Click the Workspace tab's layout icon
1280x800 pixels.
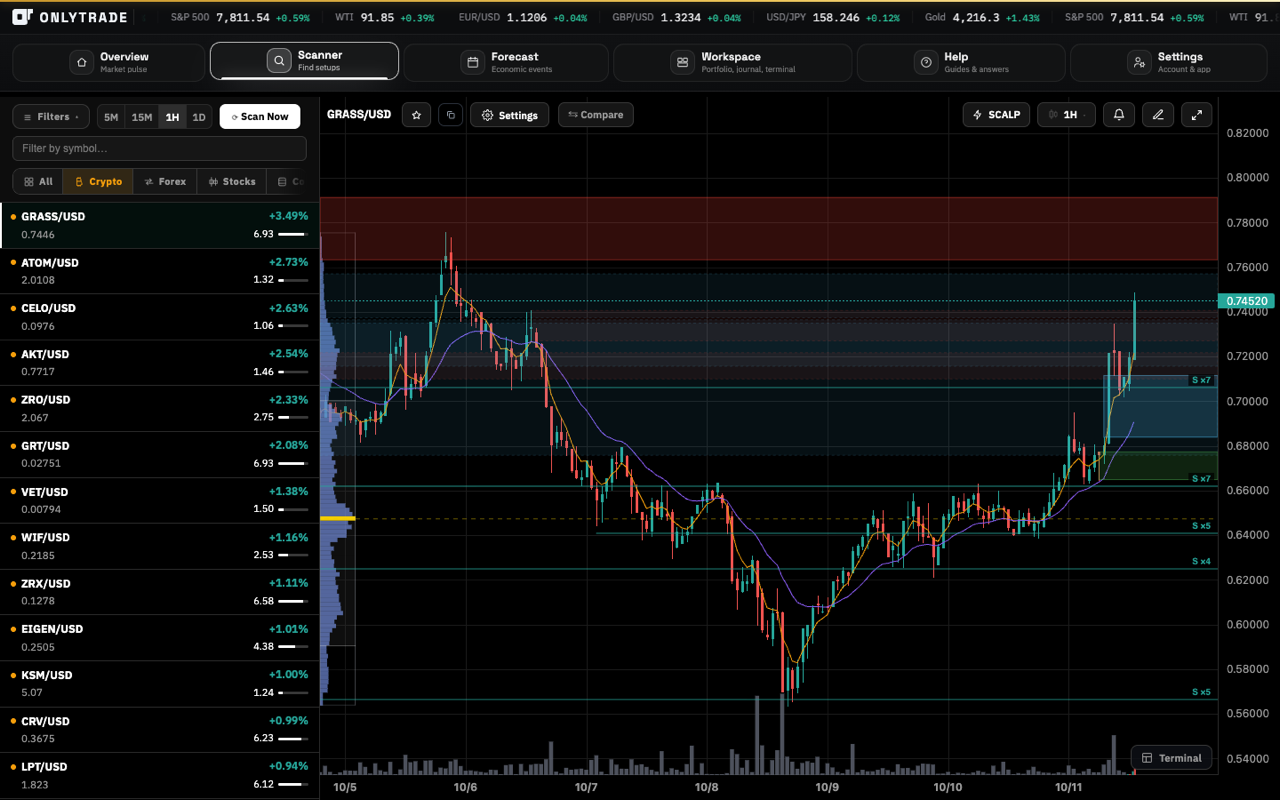pos(682,62)
